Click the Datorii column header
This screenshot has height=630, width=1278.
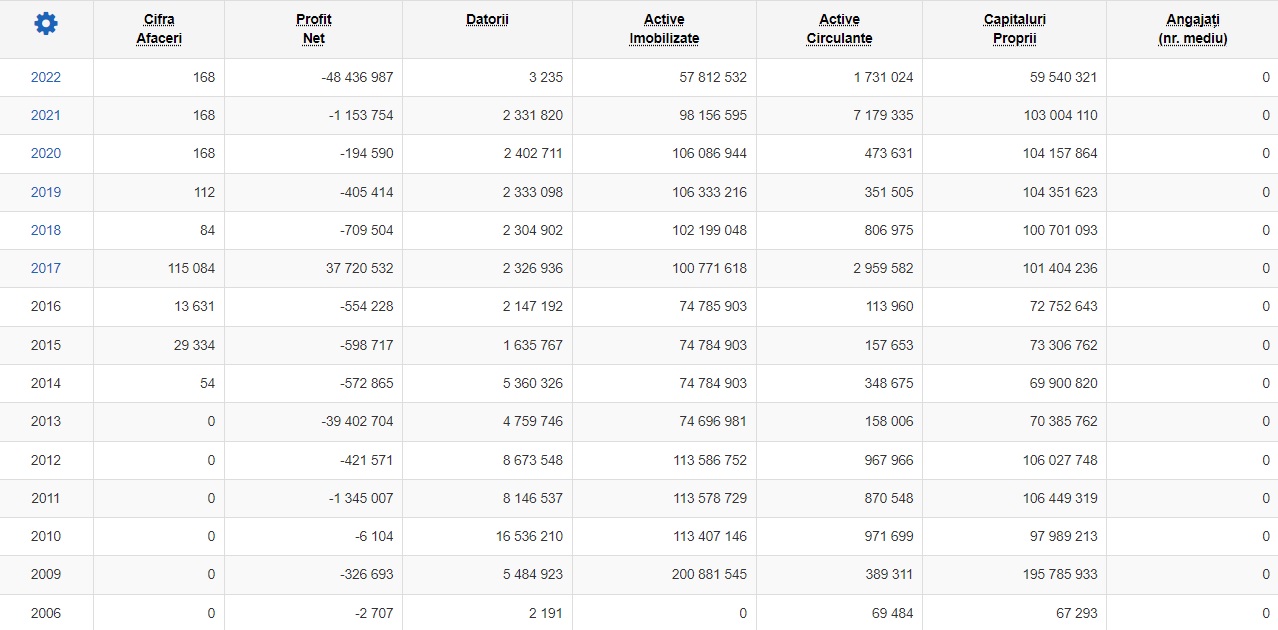pos(487,20)
